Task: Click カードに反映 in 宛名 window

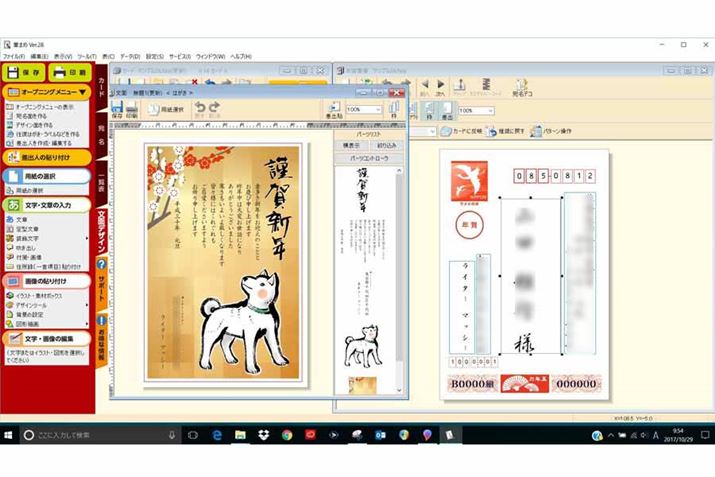Action: click(461, 131)
